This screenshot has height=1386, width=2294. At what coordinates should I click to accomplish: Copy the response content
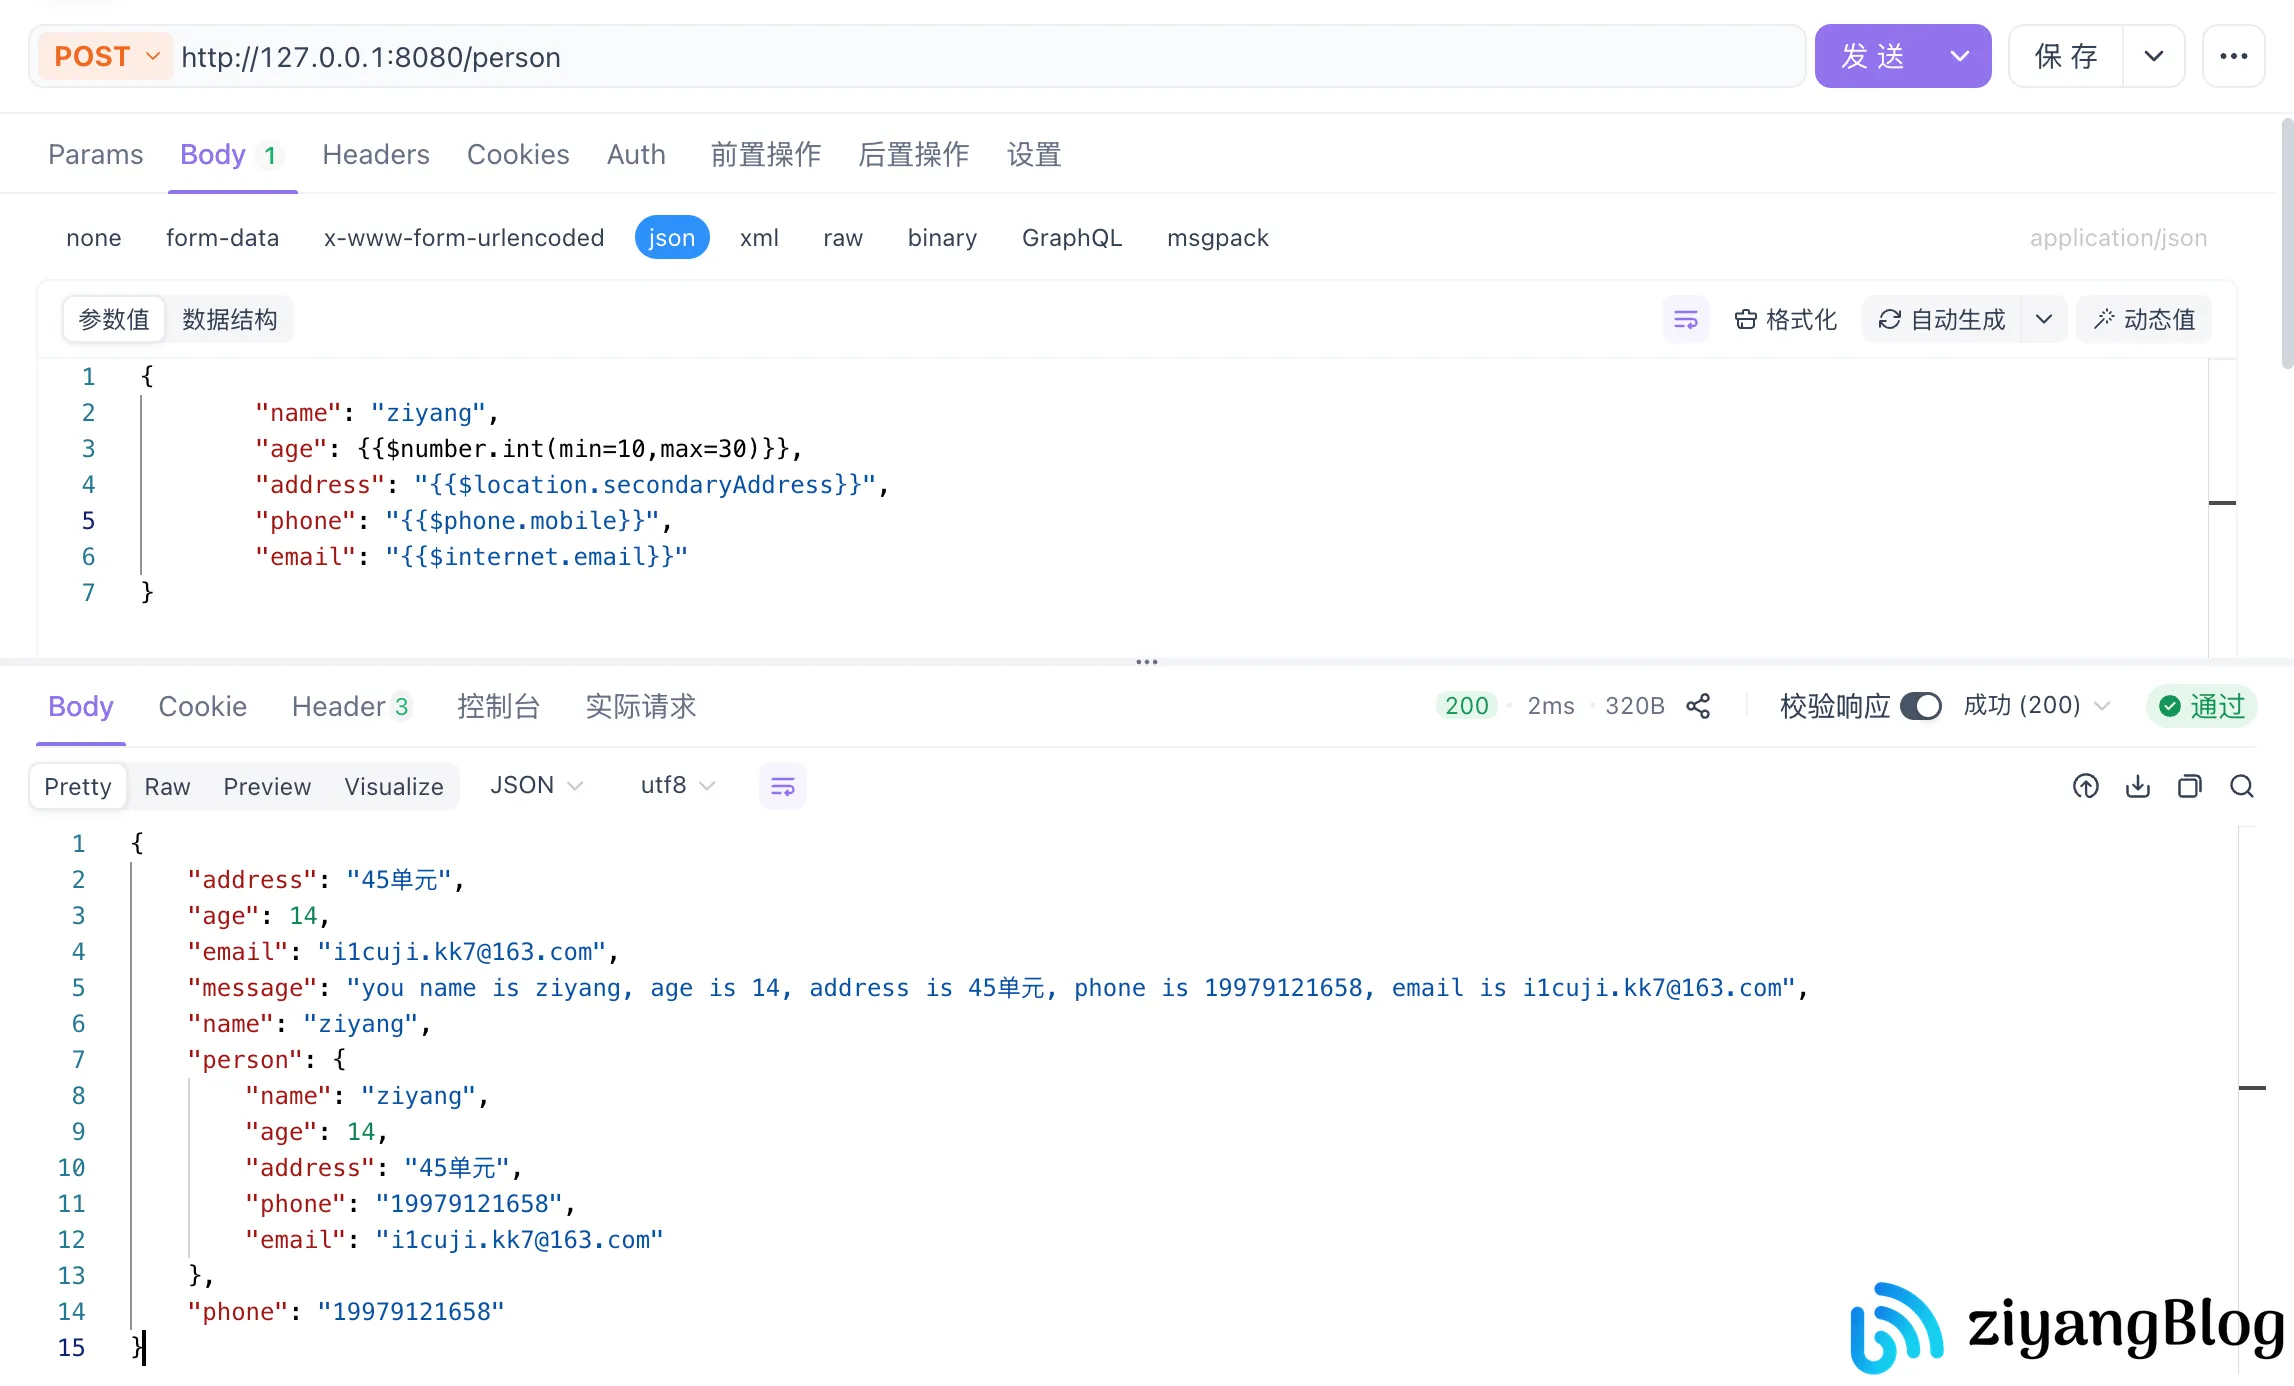point(2190,787)
